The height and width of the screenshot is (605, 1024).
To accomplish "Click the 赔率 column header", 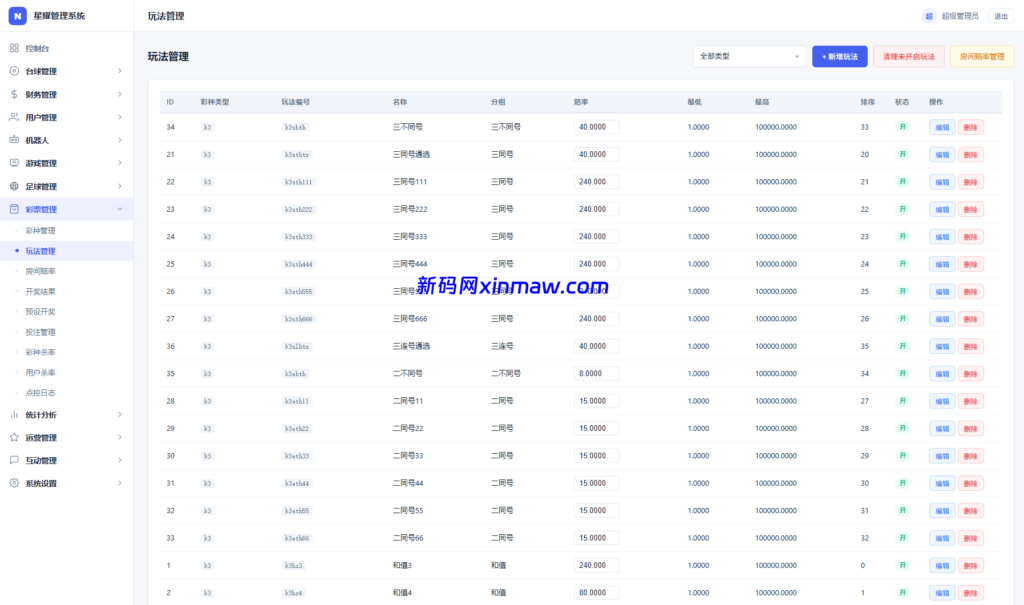I will 581,102.
